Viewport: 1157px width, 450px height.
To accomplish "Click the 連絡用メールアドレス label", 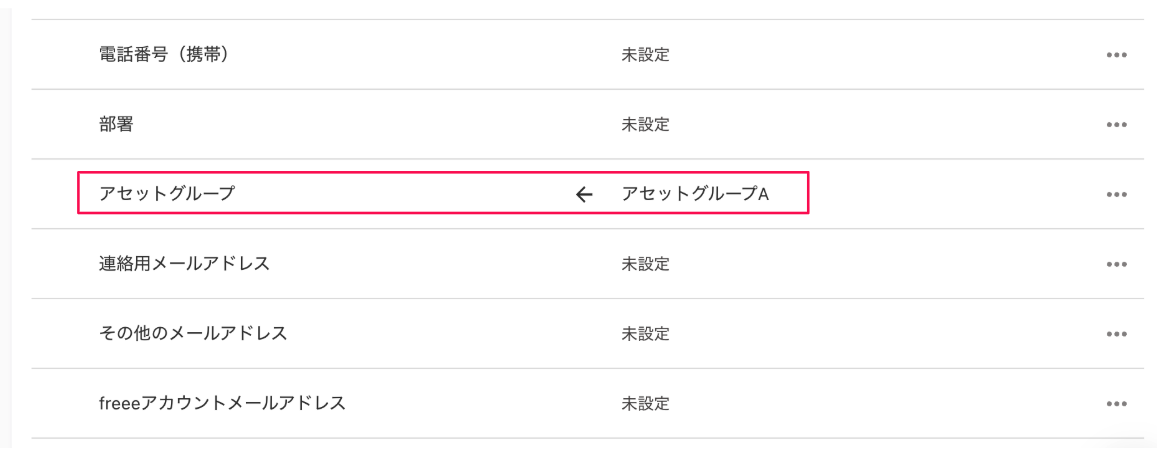I will click(x=184, y=264).
